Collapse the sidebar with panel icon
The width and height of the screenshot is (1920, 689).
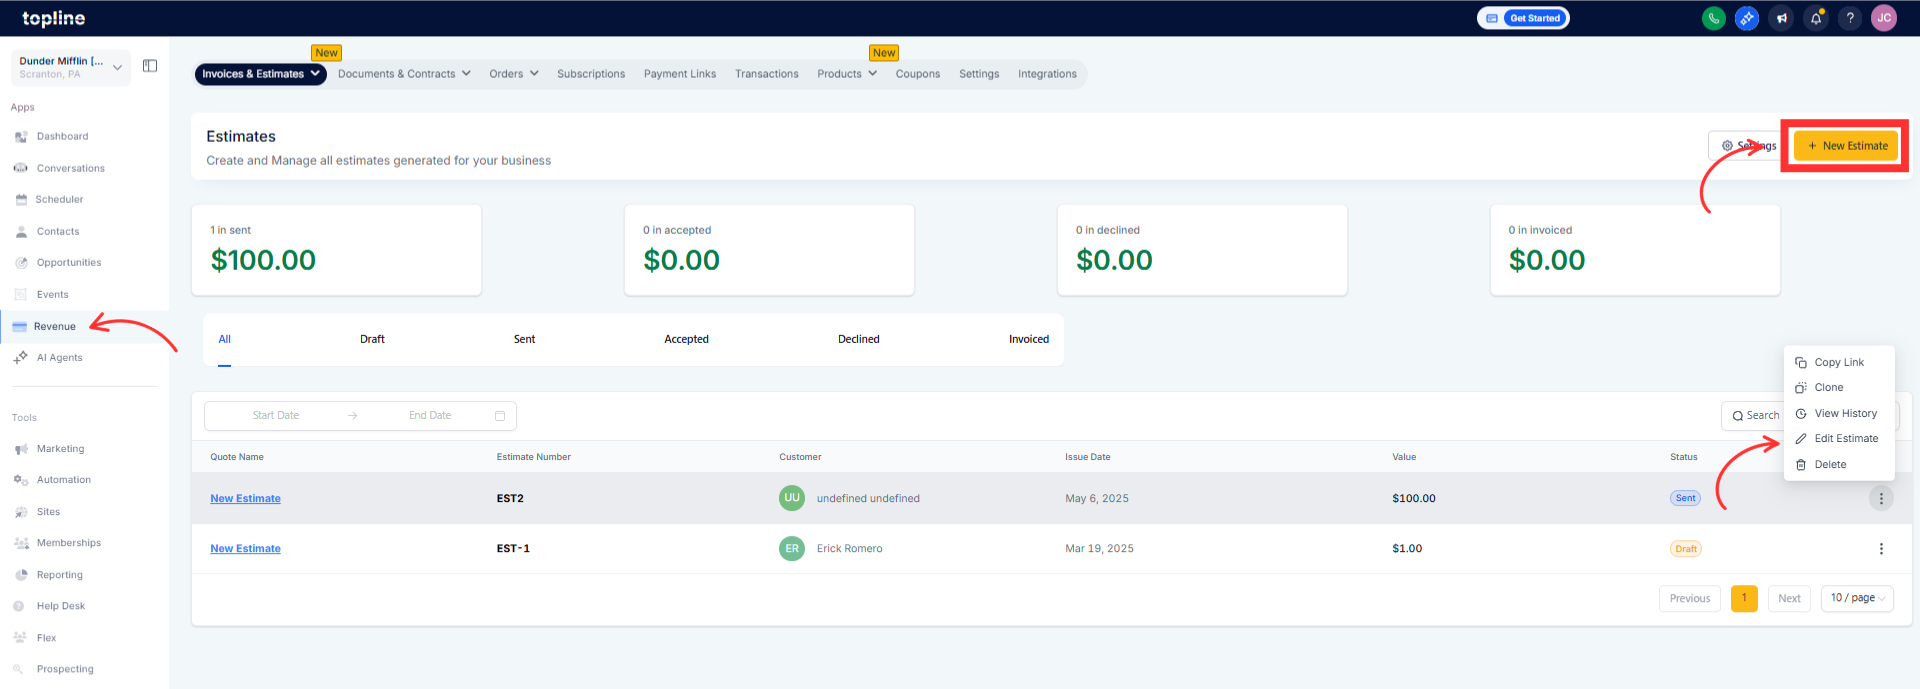coord(150,66)
